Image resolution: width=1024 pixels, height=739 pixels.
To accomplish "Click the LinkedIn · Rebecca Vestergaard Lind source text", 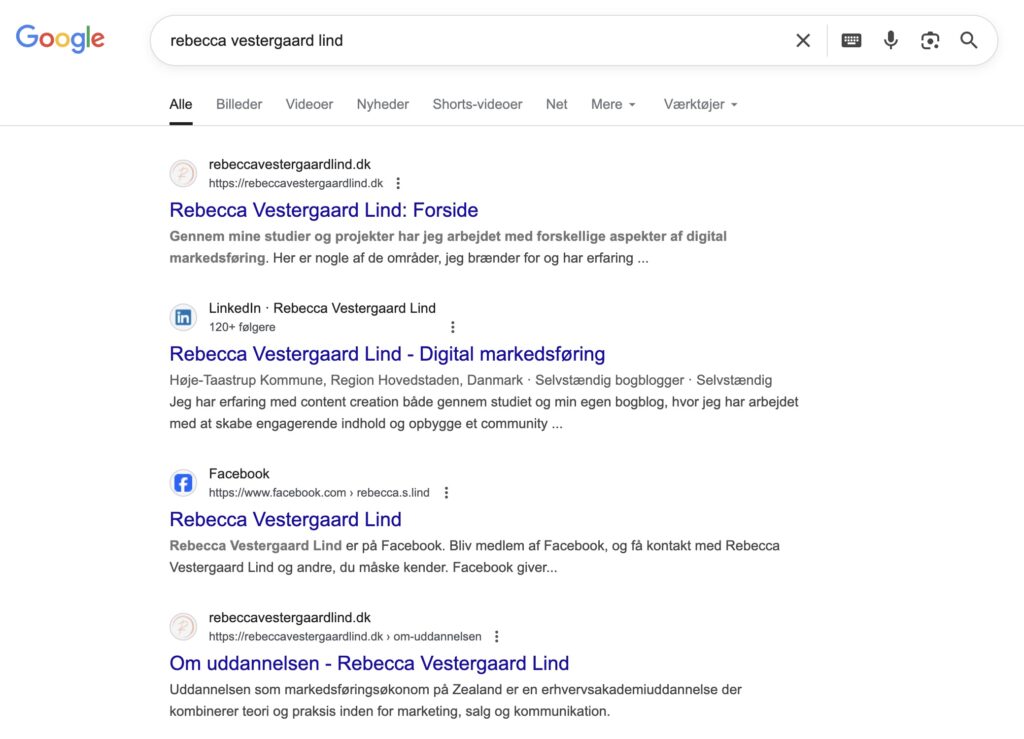I will click(322, 308).
